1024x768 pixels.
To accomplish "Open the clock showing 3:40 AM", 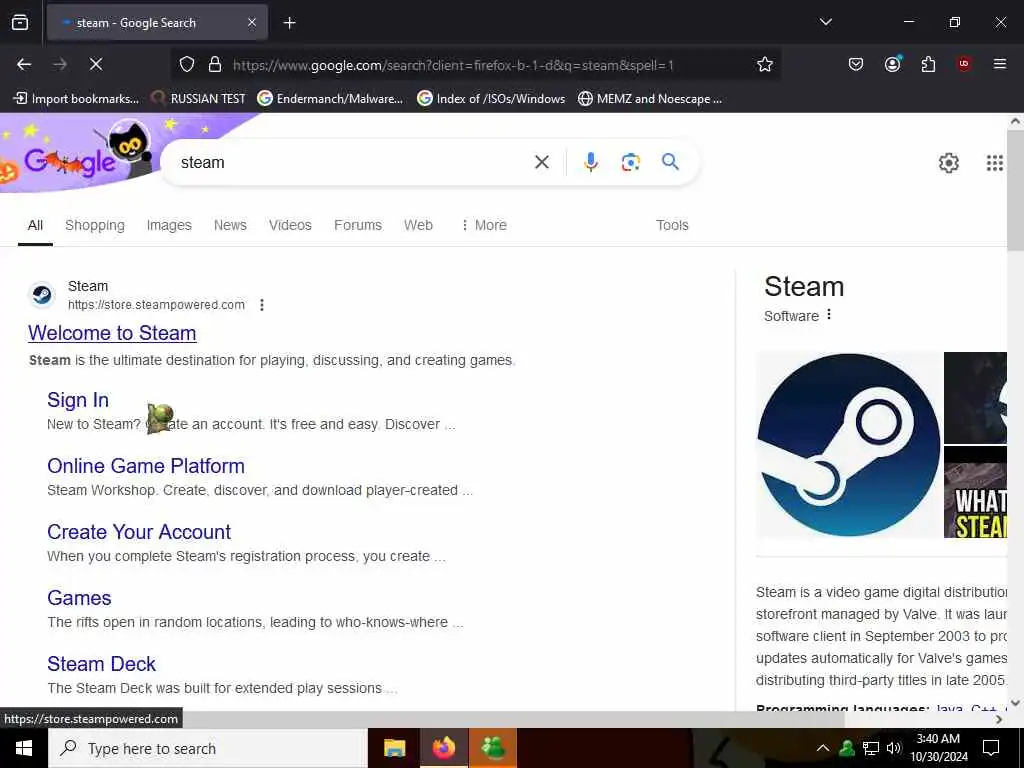I will click(x=938, y=748).
